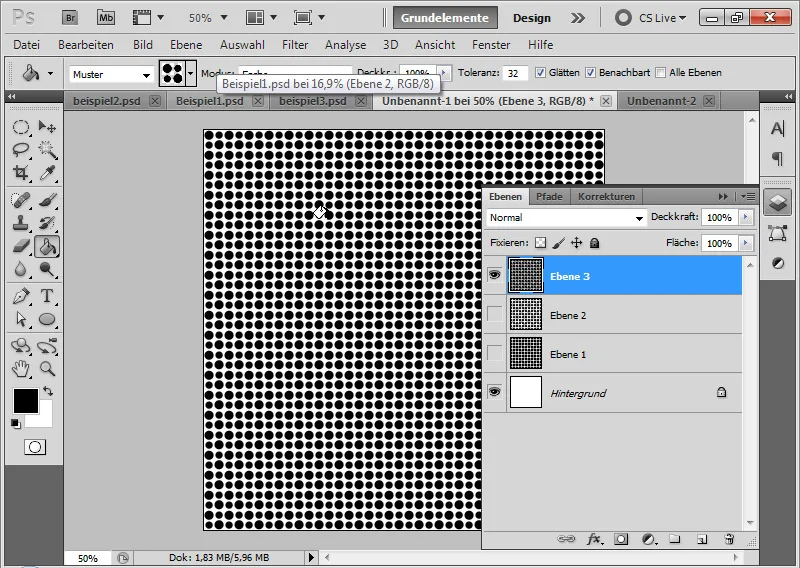Open the pattern picker arrow
Image resolution: width=800 pixels, height=568 pixels.
tap(191, 73)
